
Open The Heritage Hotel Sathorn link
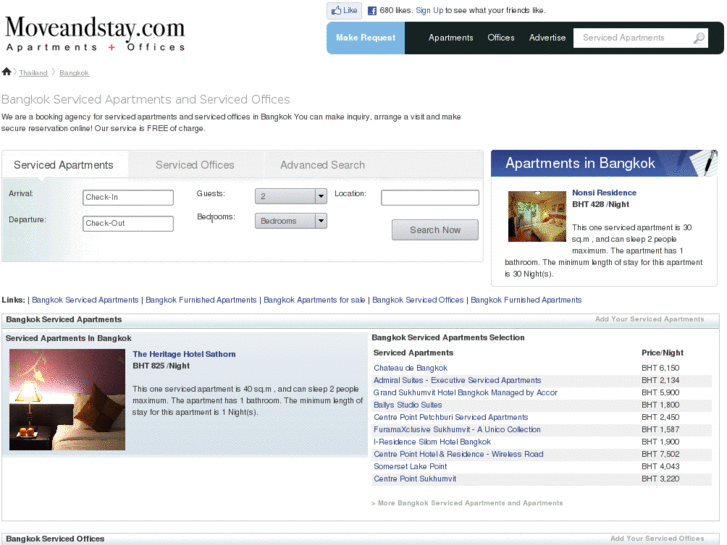click(184, 354)
